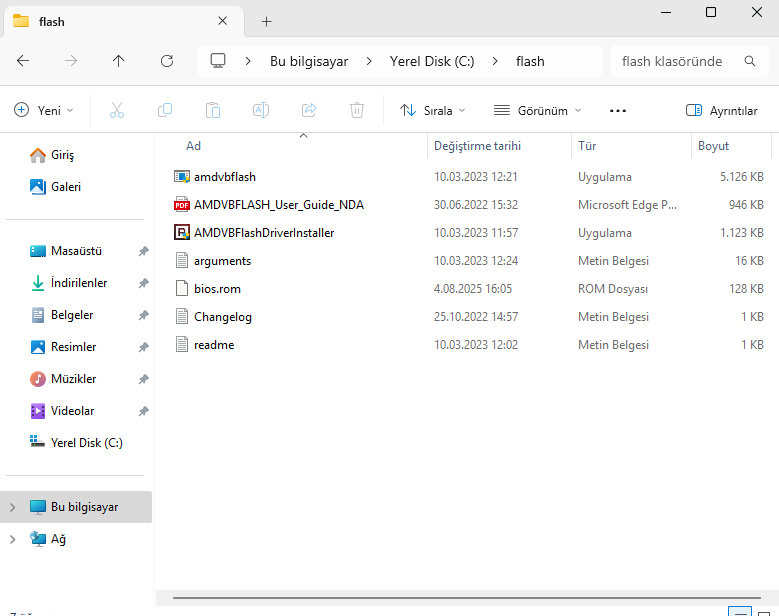779x616 pixels.
Task: Click the 5.126 KB size cell
Action: (741, 177)
